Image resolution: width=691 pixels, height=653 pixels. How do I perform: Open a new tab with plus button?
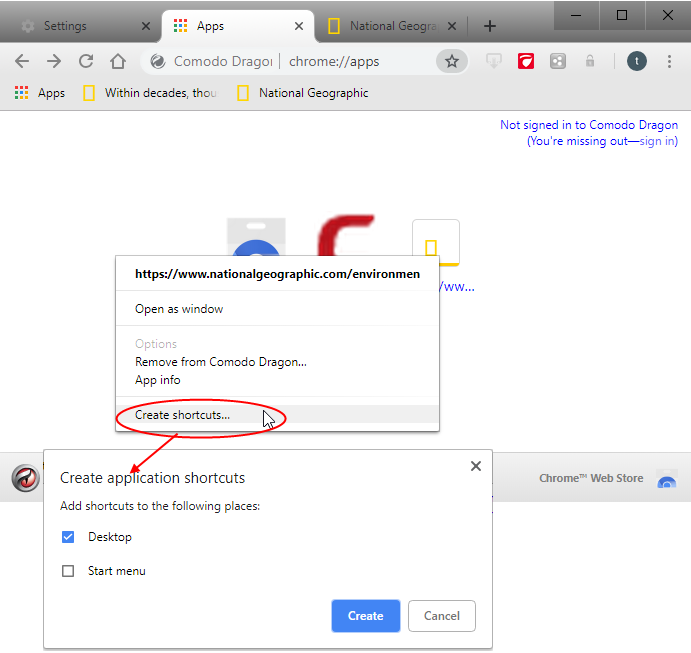click(490, 26)
